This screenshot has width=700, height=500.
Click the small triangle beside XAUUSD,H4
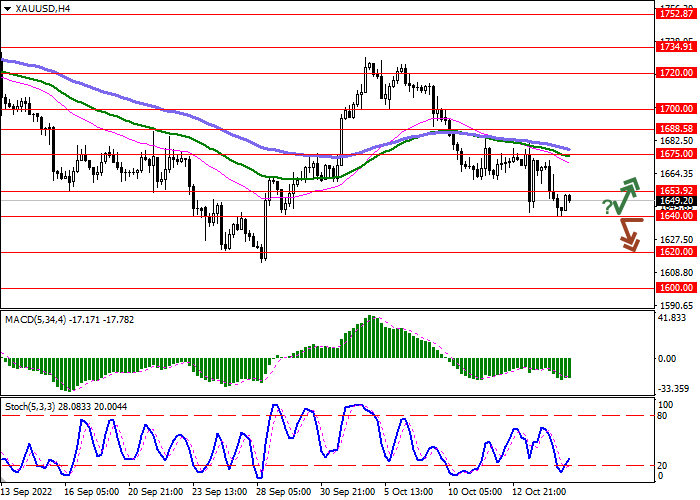(7, 7)
